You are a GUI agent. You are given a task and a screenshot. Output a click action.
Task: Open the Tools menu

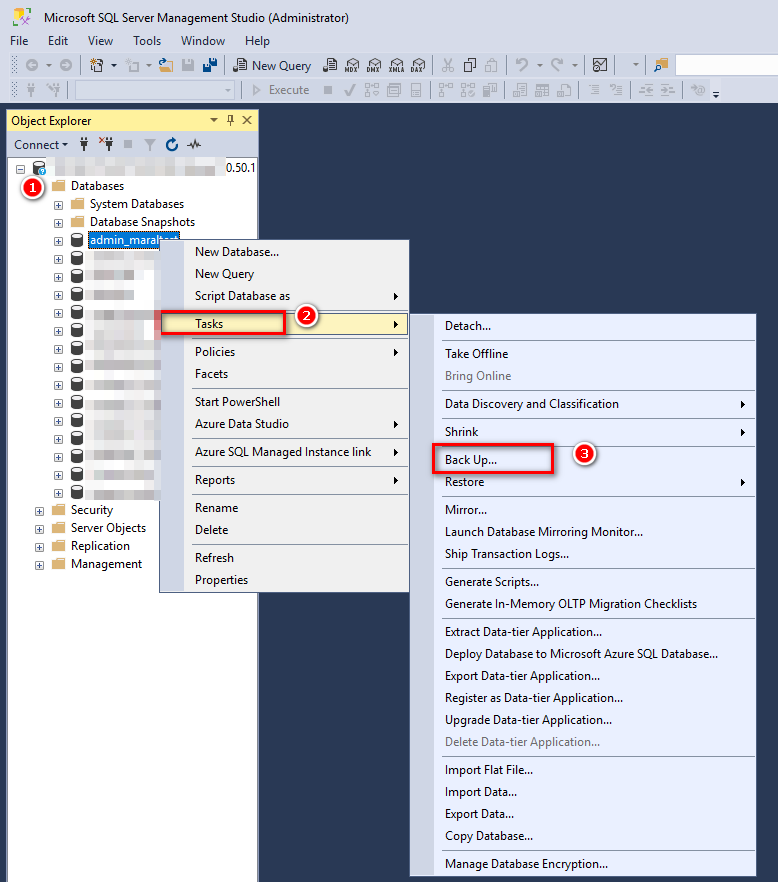click(147, 41)
